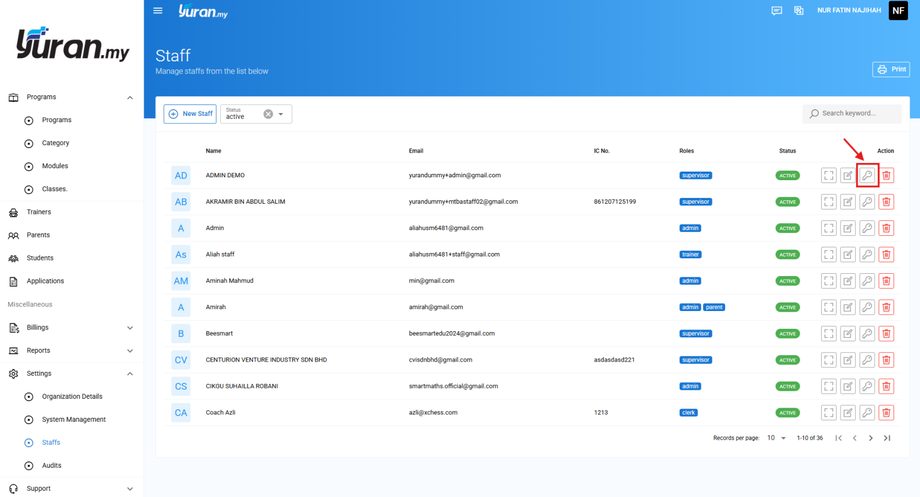
Task: Click the translate language icon in header
Action: click(799, 11)
